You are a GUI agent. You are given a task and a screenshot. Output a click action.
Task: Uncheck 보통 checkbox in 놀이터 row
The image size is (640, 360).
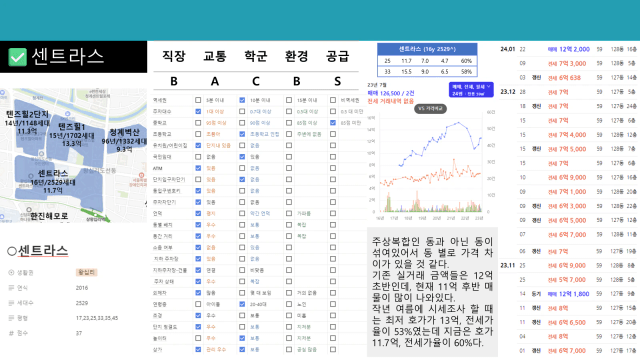tap(242, 338)
